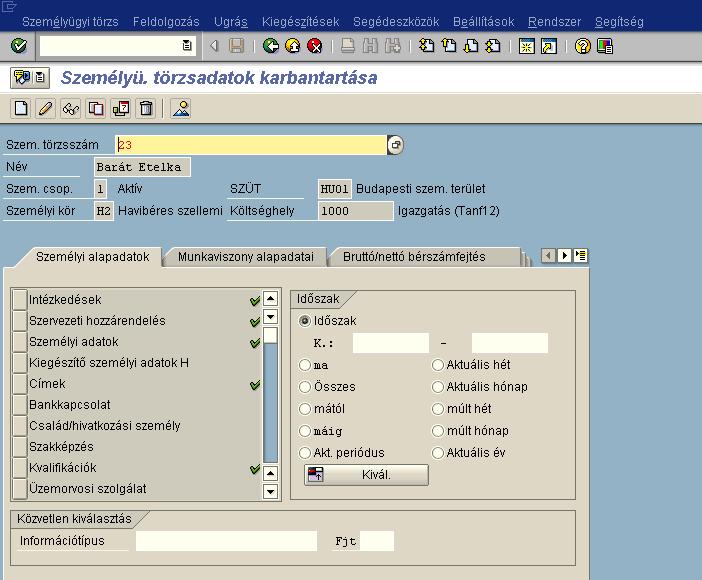Open the tab list menu button
The height and width of the screenshot is (580, 702).
point(581,256)
